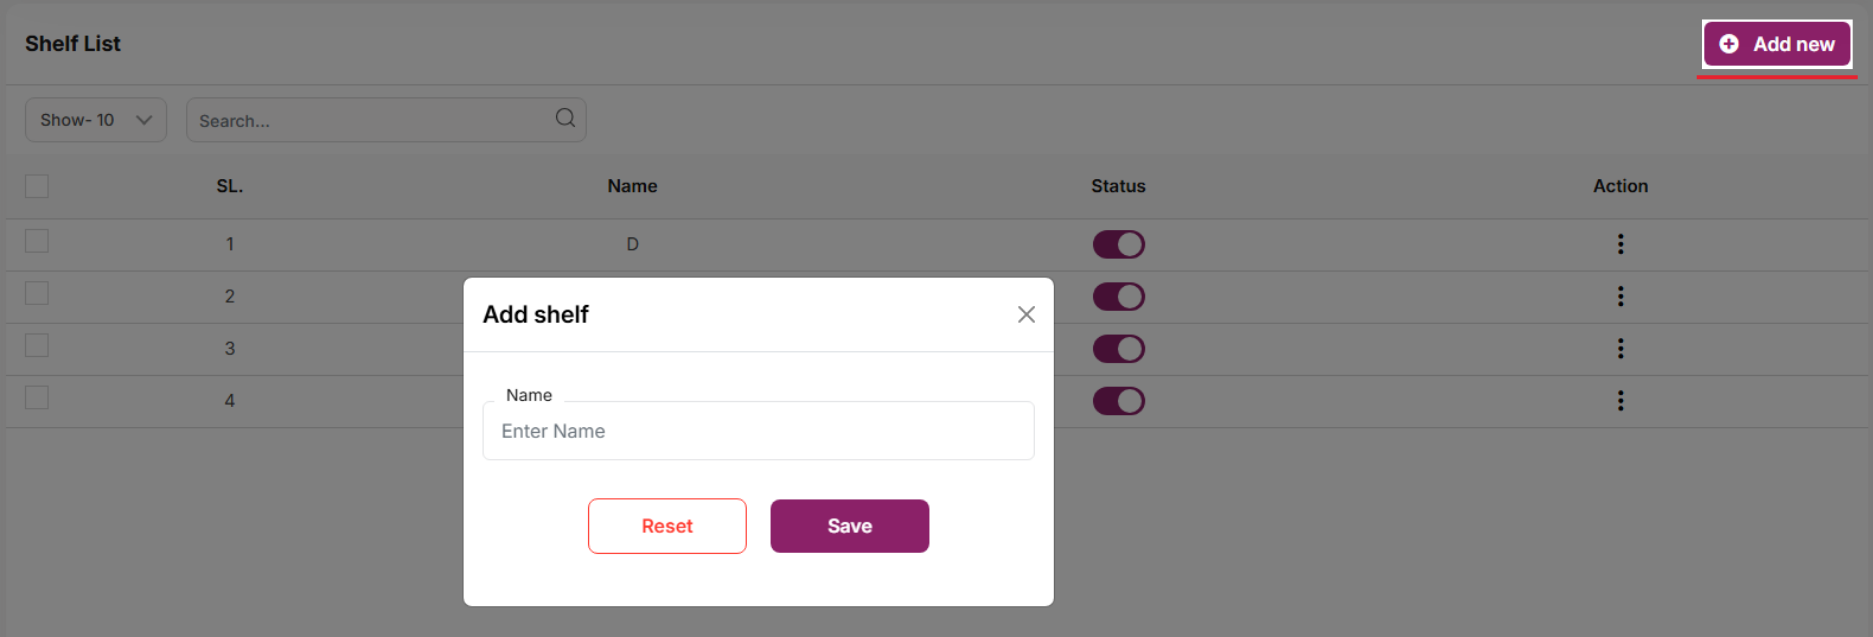Close the Add shelf dialog
The height and width of the screenshot is (637, 1873).
coord(1026,315)
